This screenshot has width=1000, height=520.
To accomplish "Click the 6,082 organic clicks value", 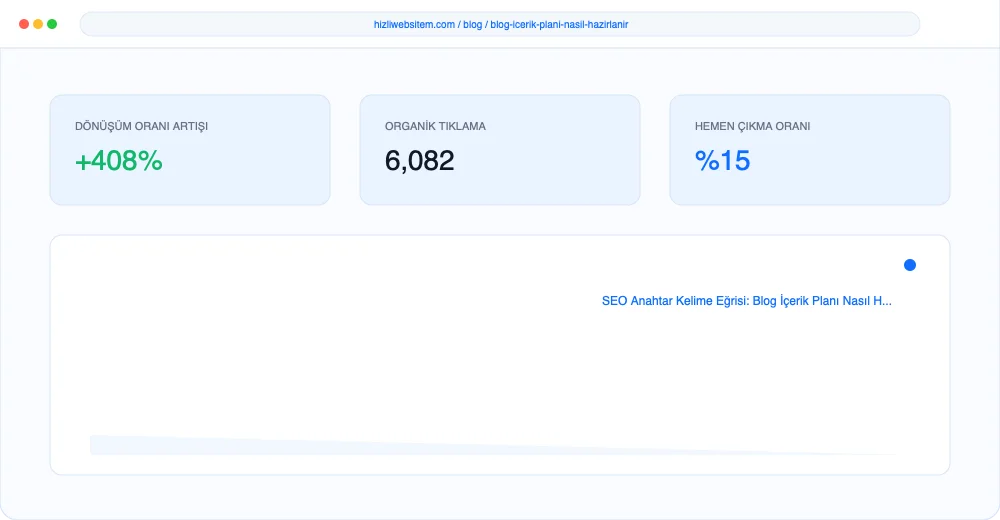I will [x=420, y=160].
